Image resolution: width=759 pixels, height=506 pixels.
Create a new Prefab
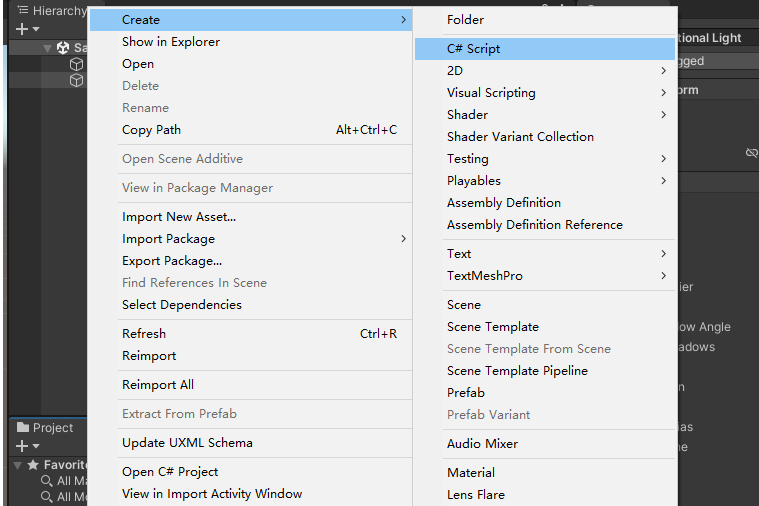(545, 393)
